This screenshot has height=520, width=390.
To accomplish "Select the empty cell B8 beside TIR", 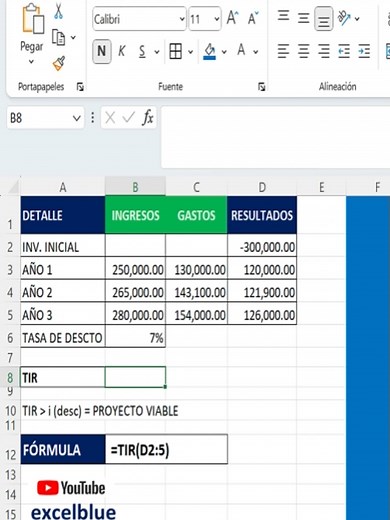I will coord(135,377).
